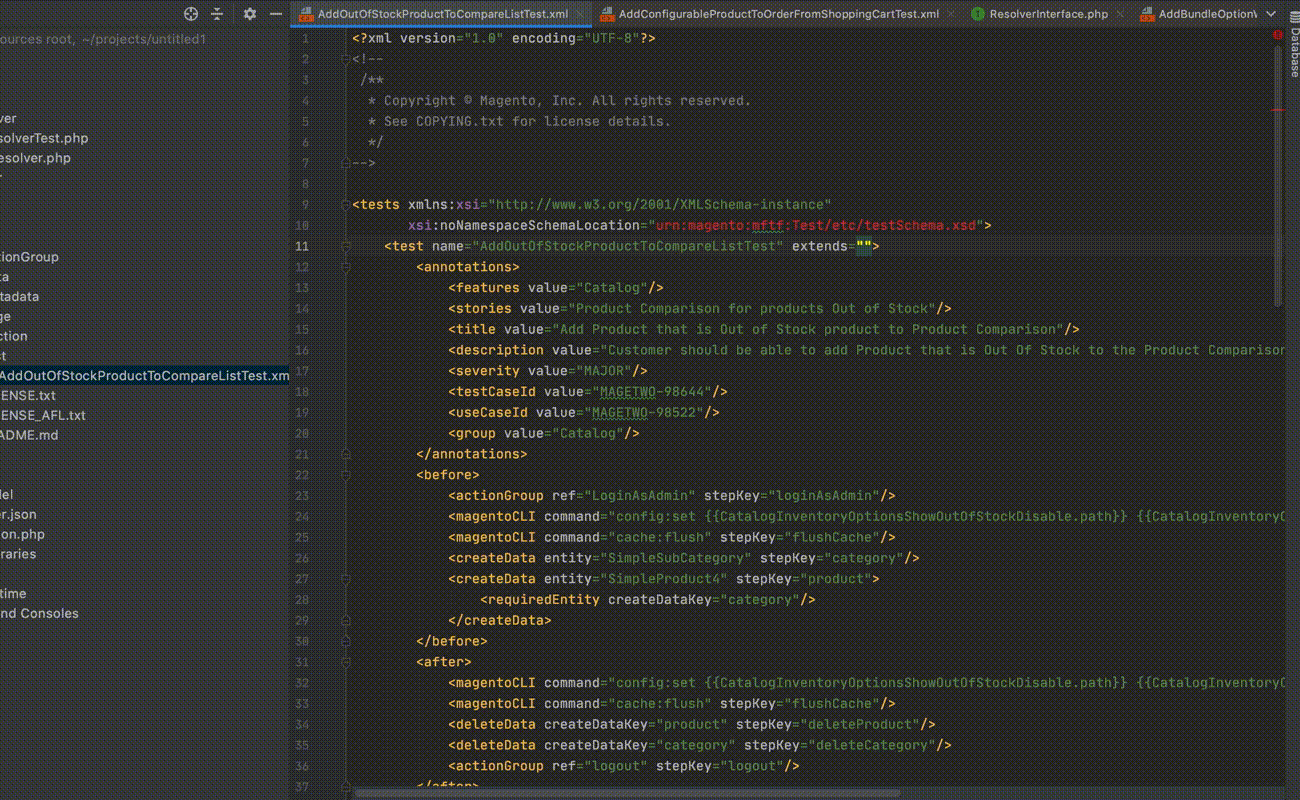Screen dimensions: 1300x800
Task: Fold the tests root element at line 9
Action: pyautogui.click(x=346, y=205)
